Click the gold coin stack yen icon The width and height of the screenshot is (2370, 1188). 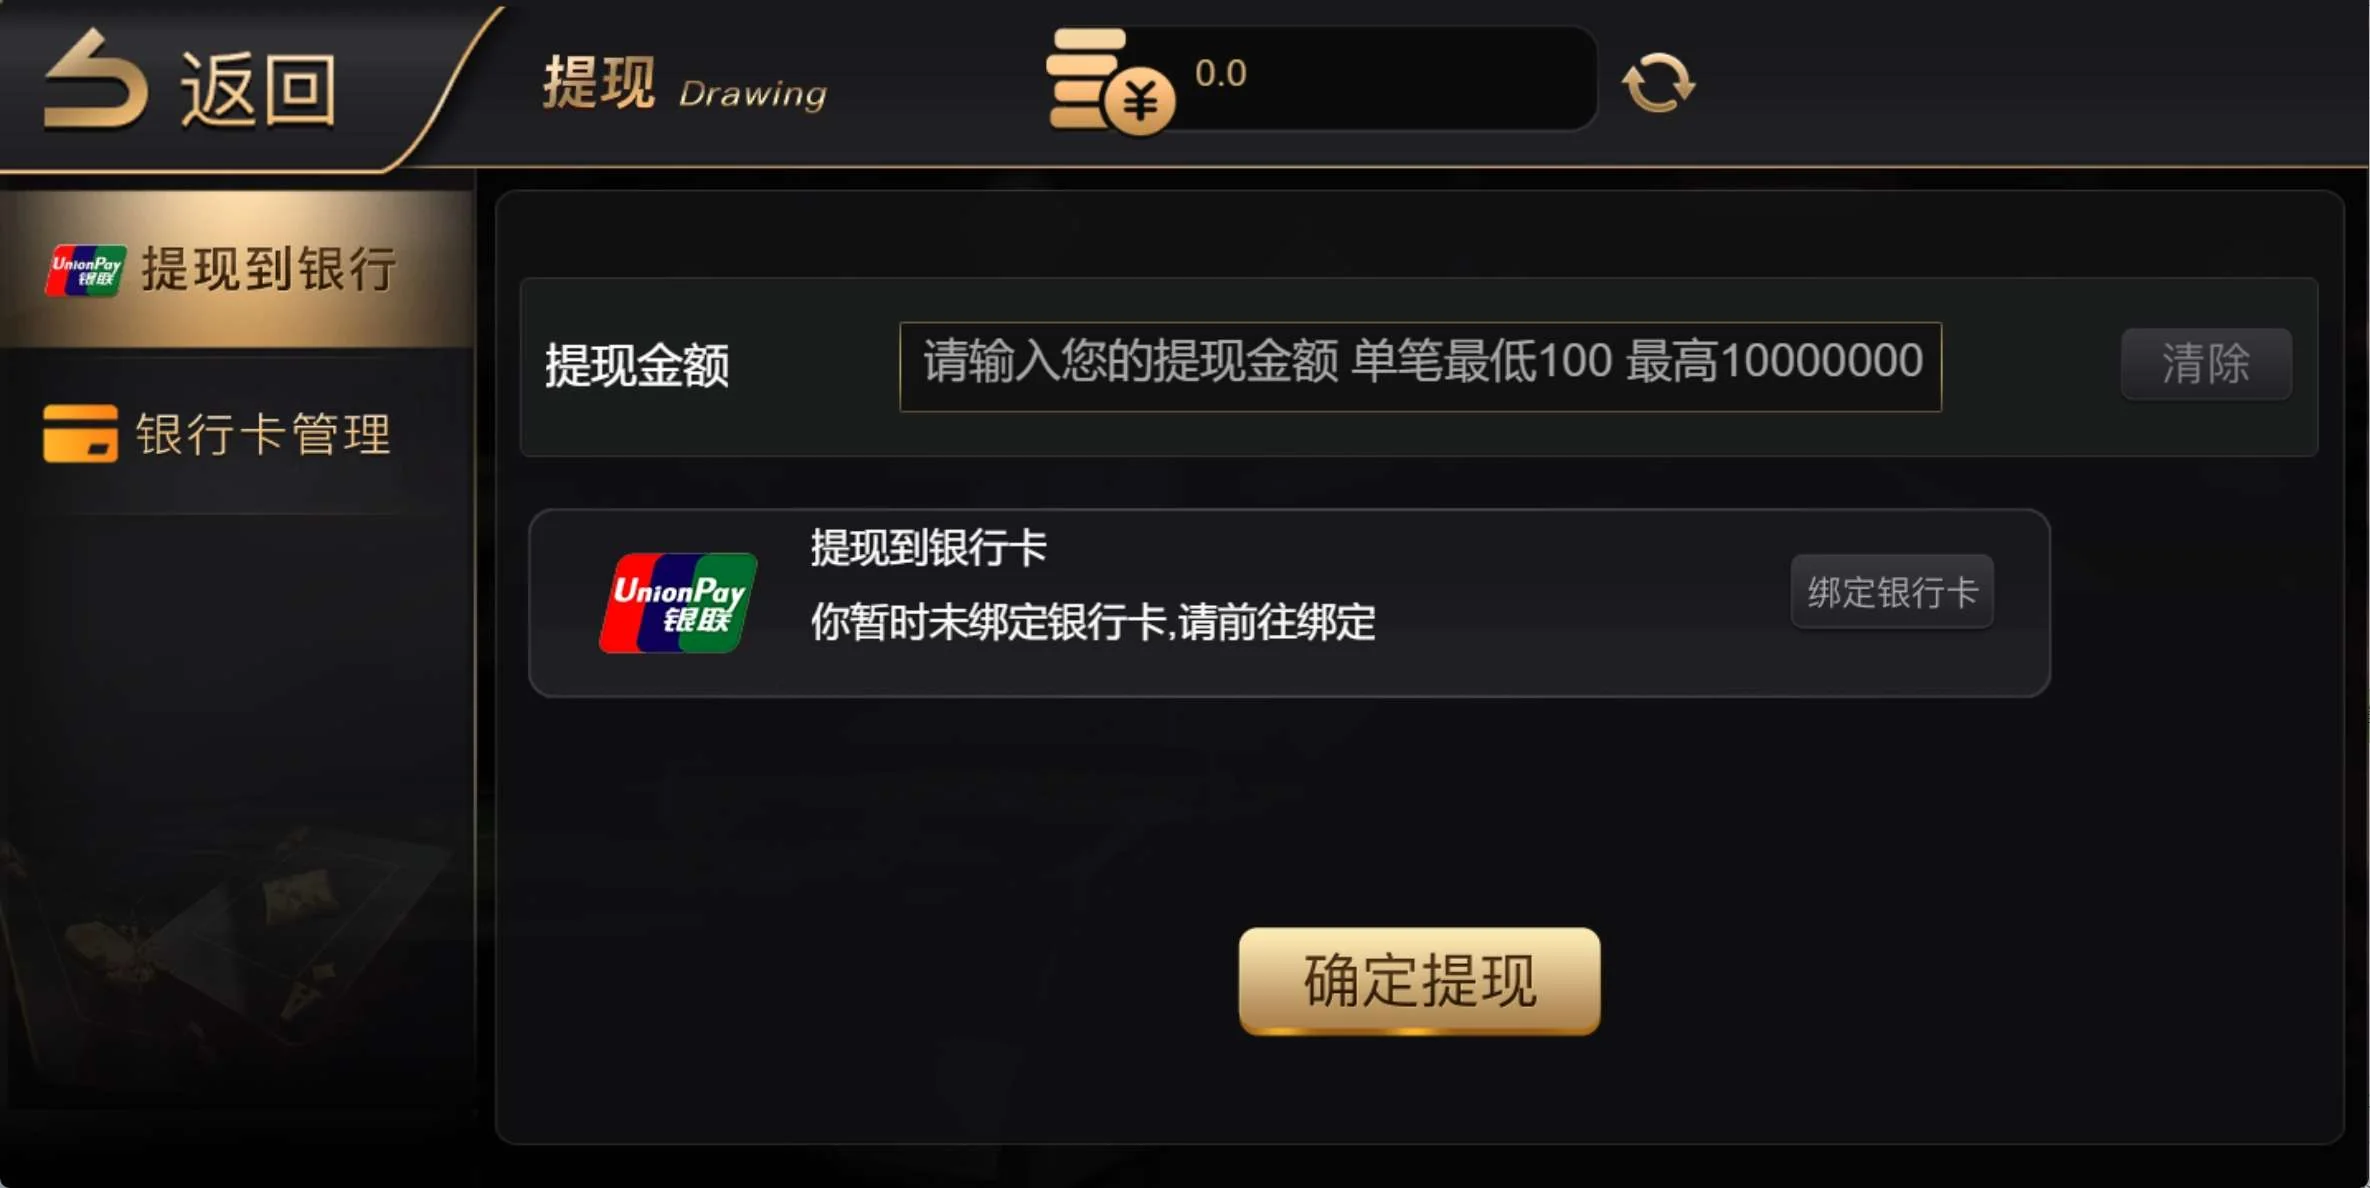1110,82
